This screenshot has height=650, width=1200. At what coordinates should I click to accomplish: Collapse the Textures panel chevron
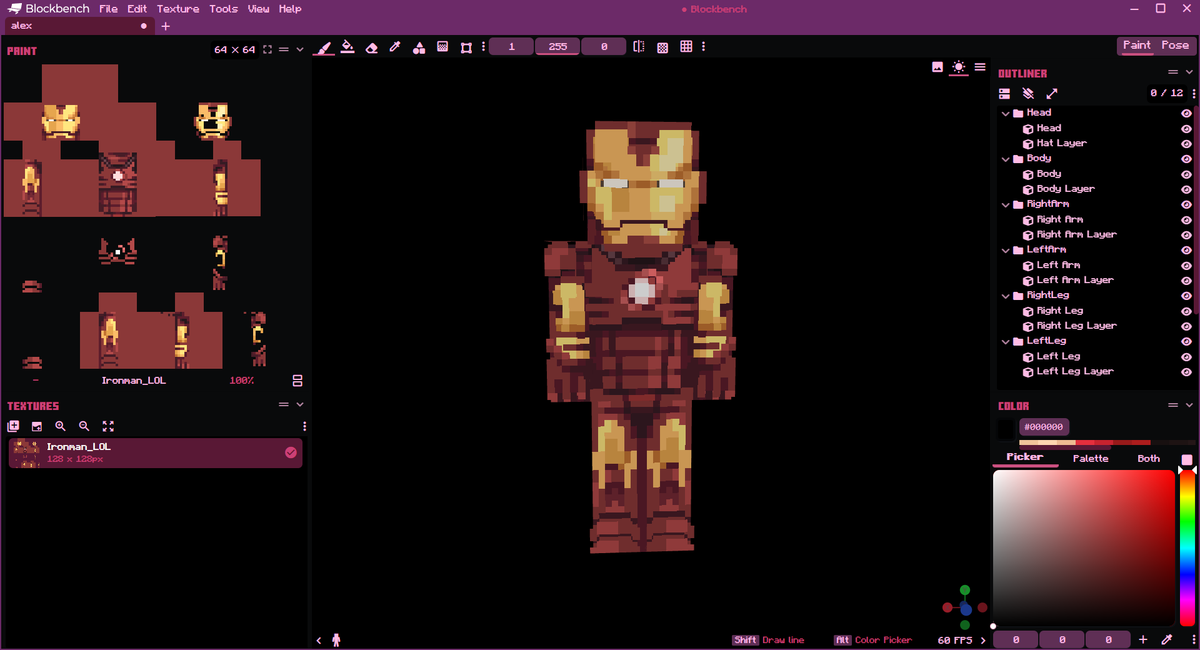(x=301, y=405)
